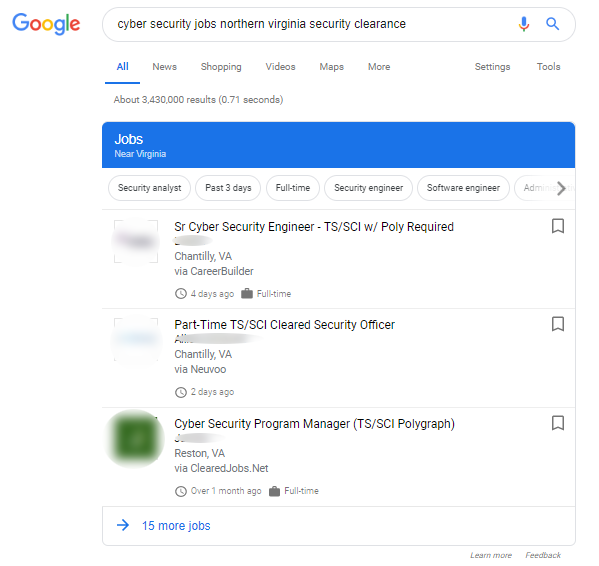Click the voice search microphone icon
The image size is (599, 566).
point(524,24)
